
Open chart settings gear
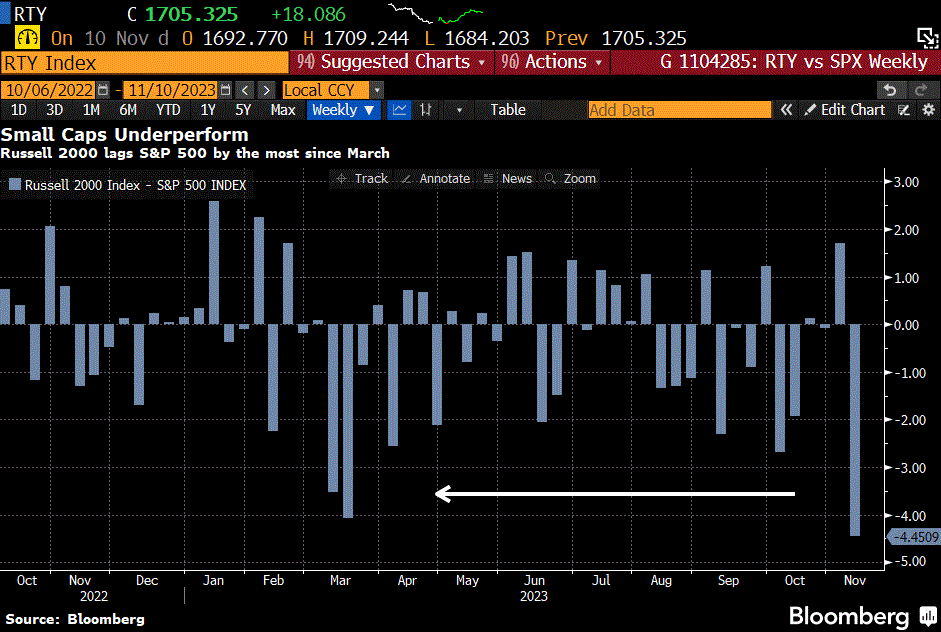pyautogui.click(x=928, y=110)
